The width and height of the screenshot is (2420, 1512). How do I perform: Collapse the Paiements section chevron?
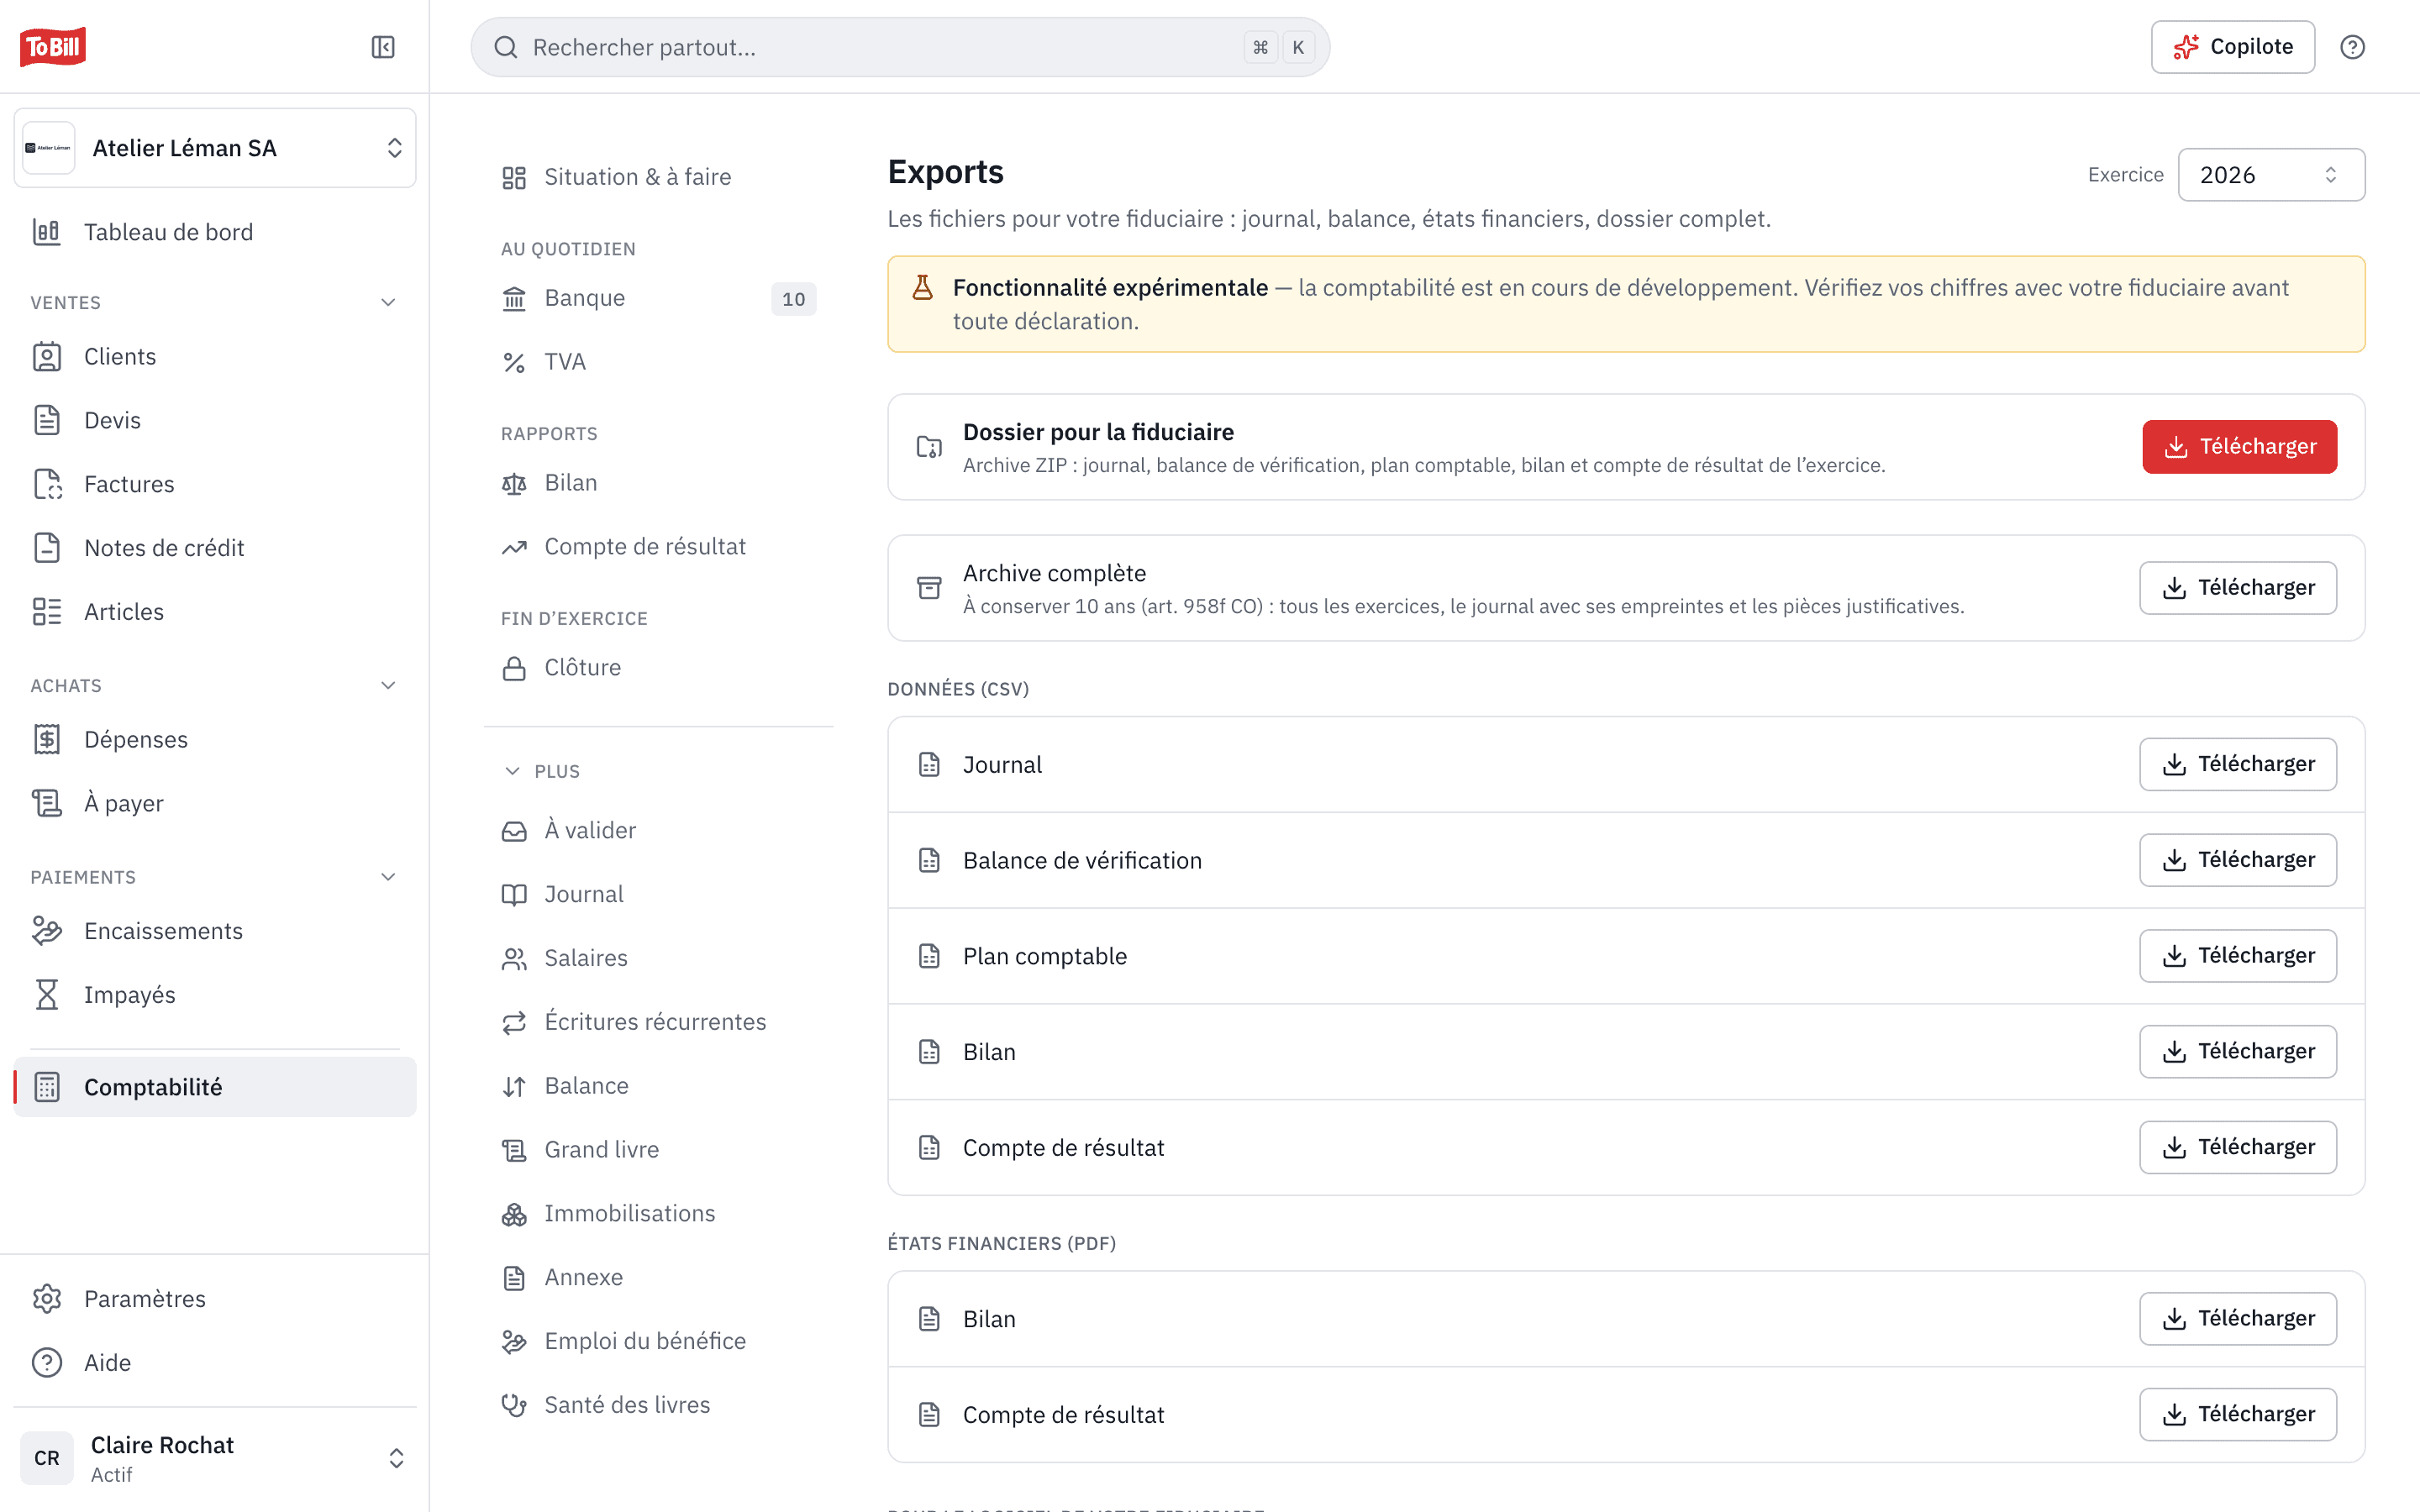pos(389,877)
